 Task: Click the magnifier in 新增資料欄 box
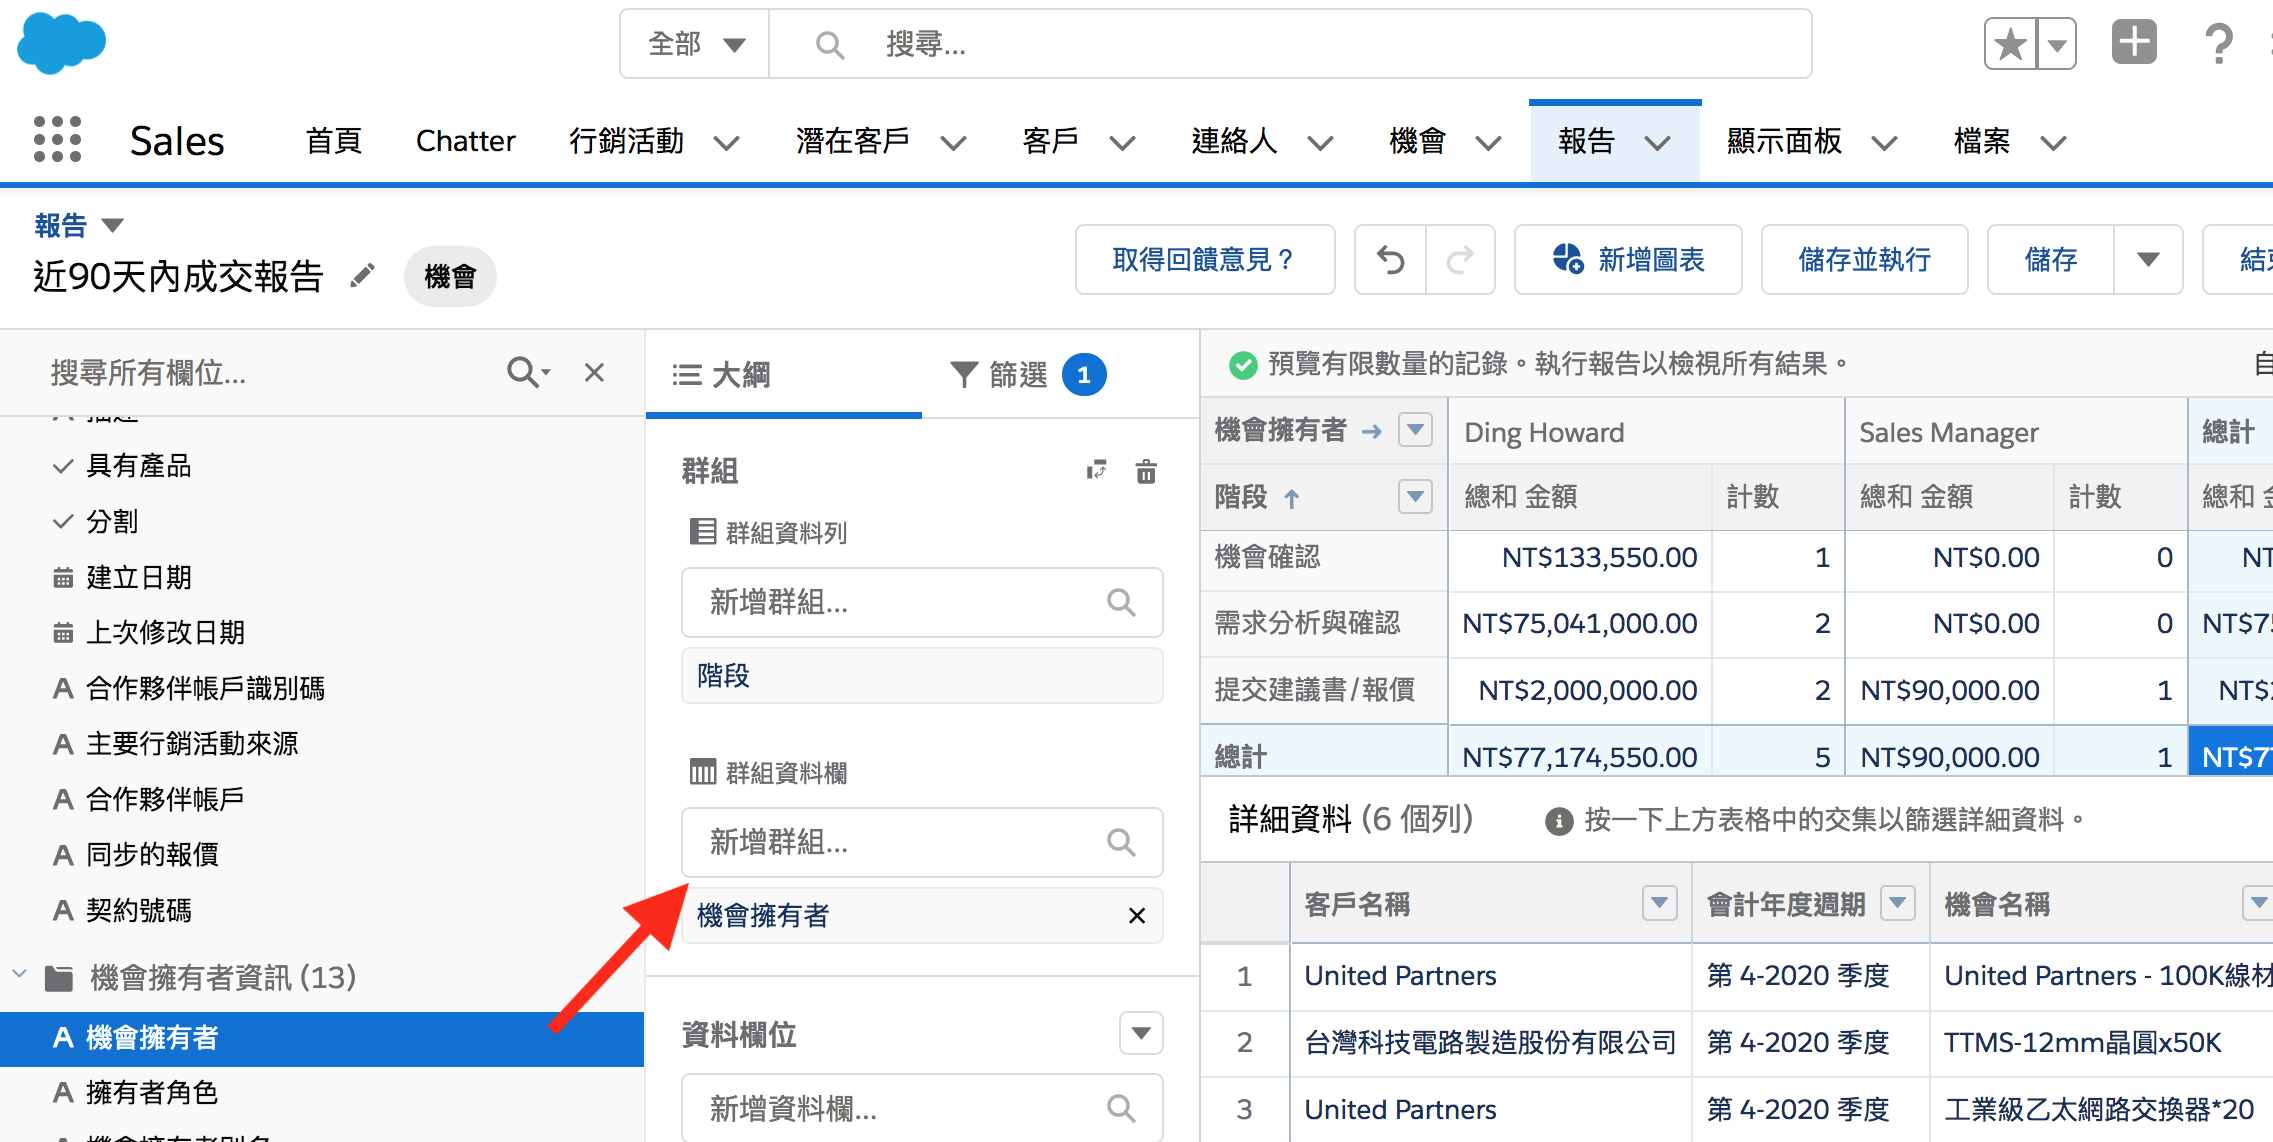(x=1121, y=1108)
